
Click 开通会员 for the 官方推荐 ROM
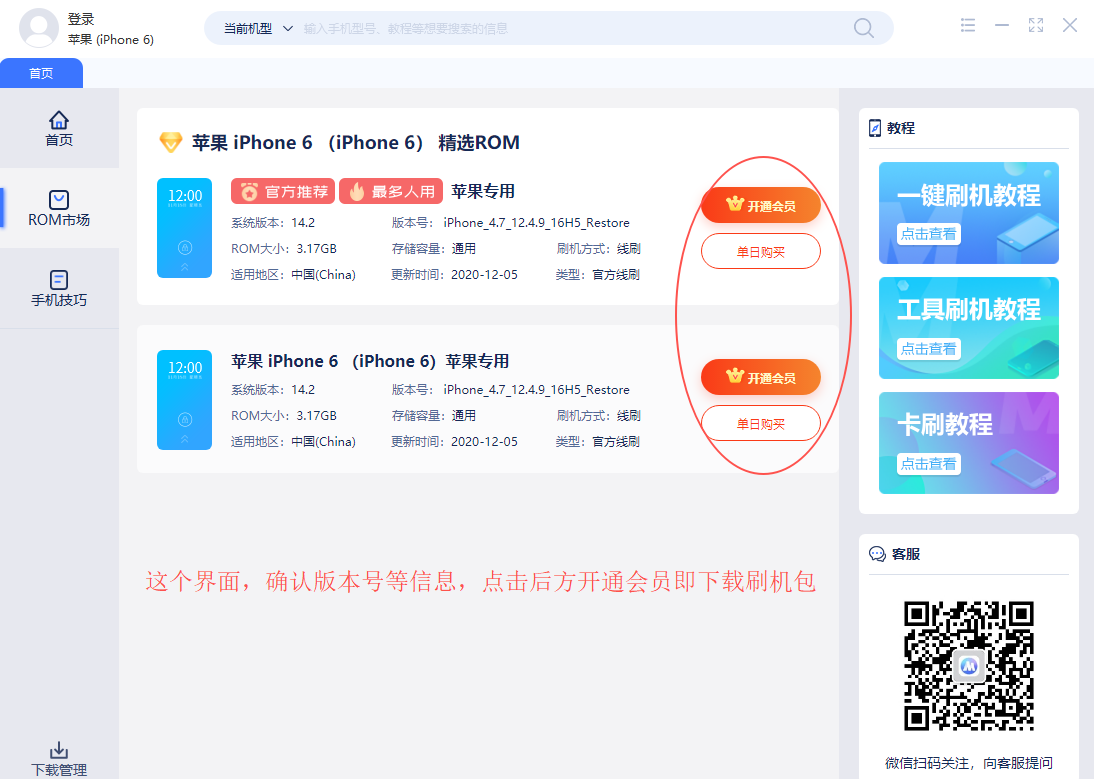click(x=760, y=206)
